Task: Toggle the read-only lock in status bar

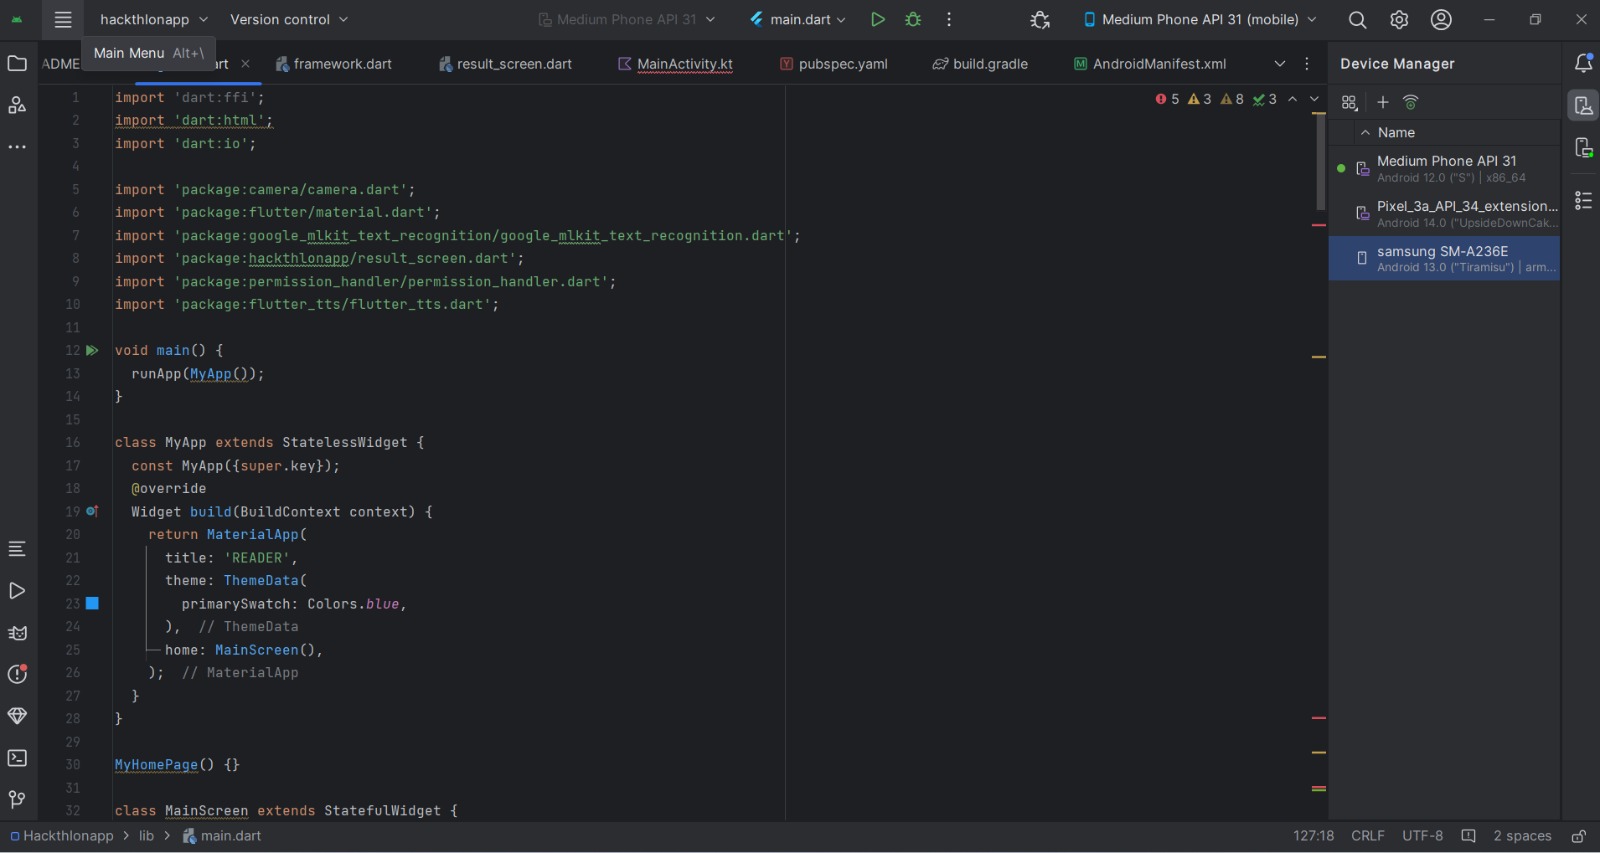Action: (1578, 836)
